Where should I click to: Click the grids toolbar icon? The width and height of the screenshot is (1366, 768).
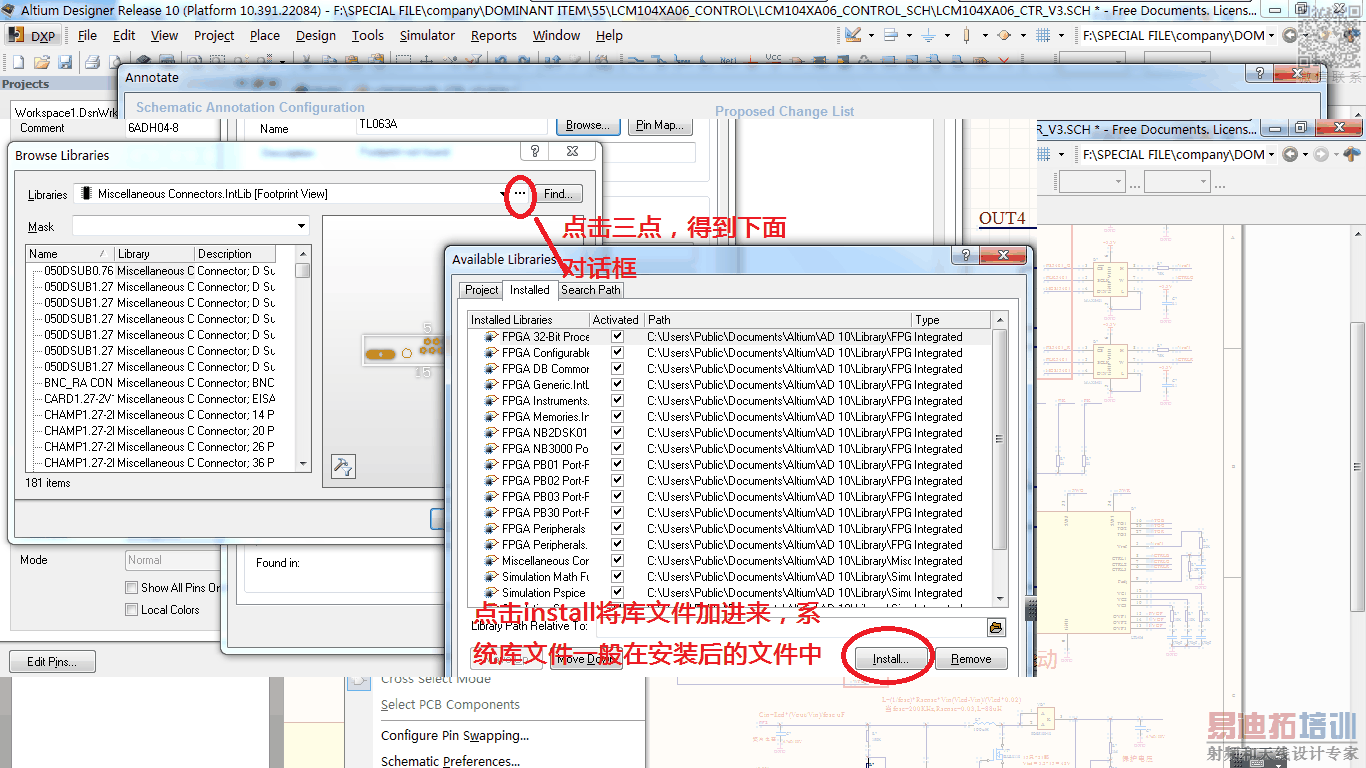click(1043, 35)
